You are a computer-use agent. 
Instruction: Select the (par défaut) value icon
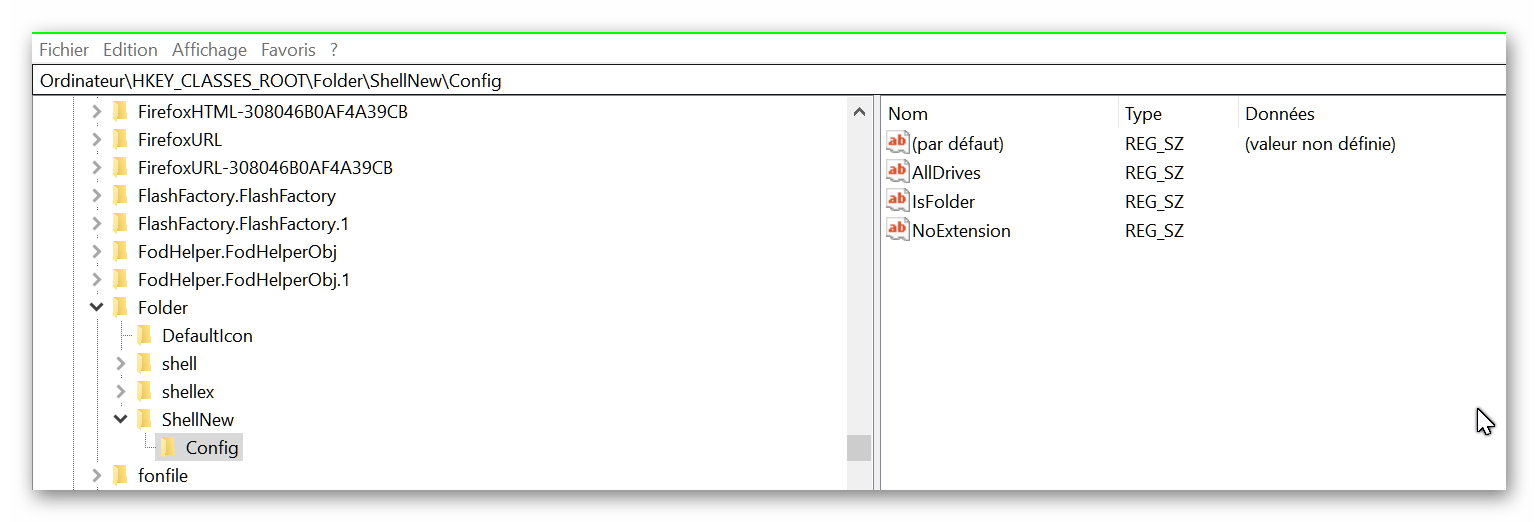coord(897,143)
